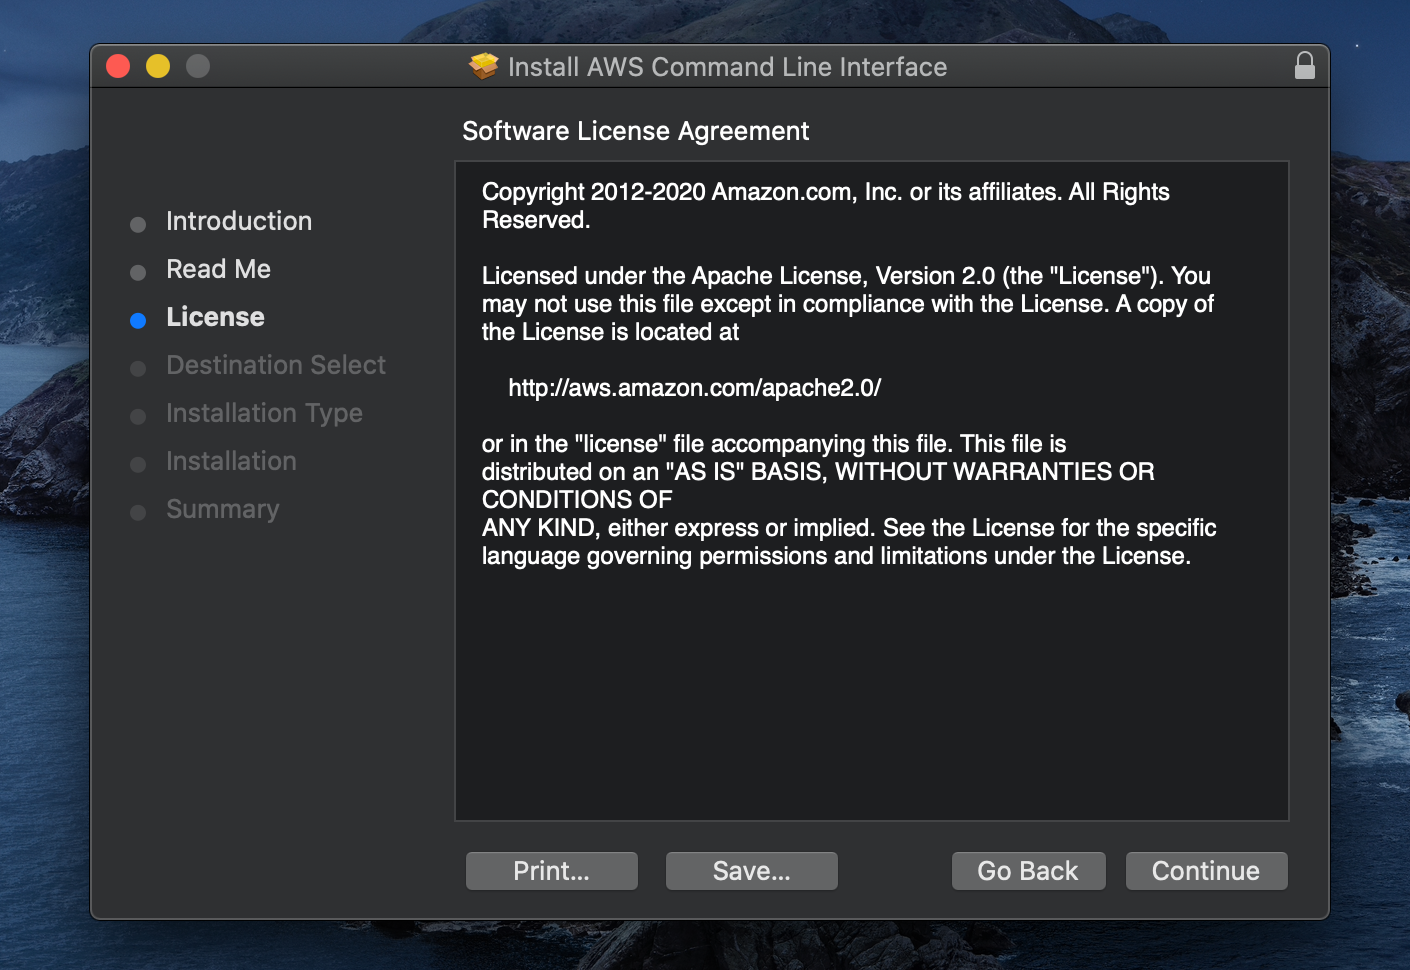Select the Summary step in the sidebar
Image resolution: width=1410 pixels, height=970 pixels.
[222, 509]
